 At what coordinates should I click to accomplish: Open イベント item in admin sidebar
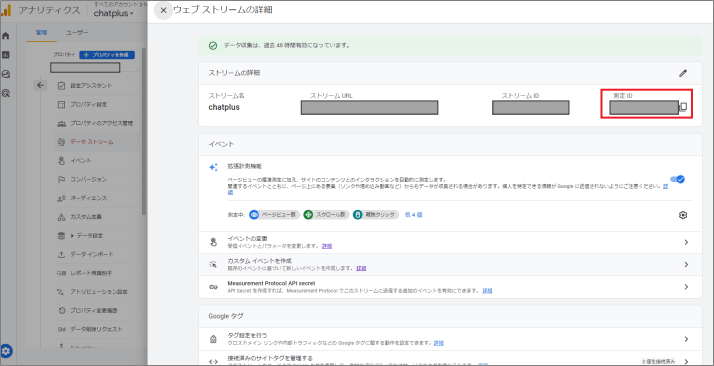pos(96,161)
